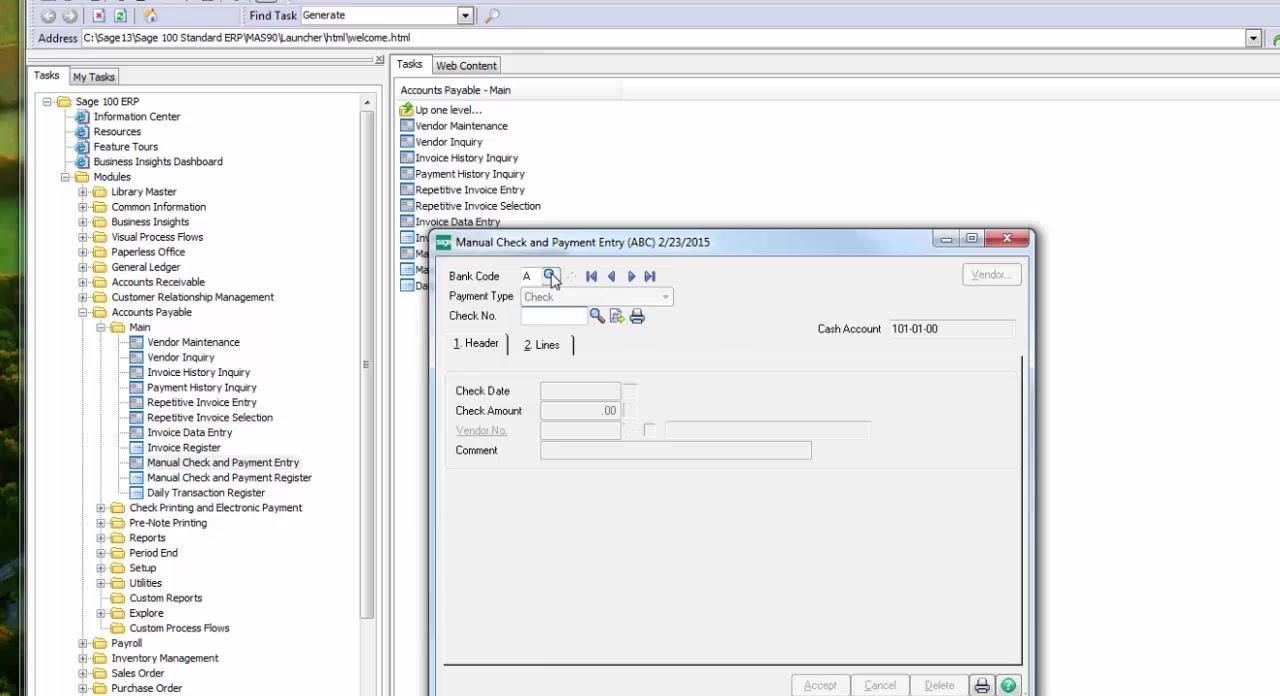
Task: Click the Vendor... button in the dialog
Action: (992, 275)
